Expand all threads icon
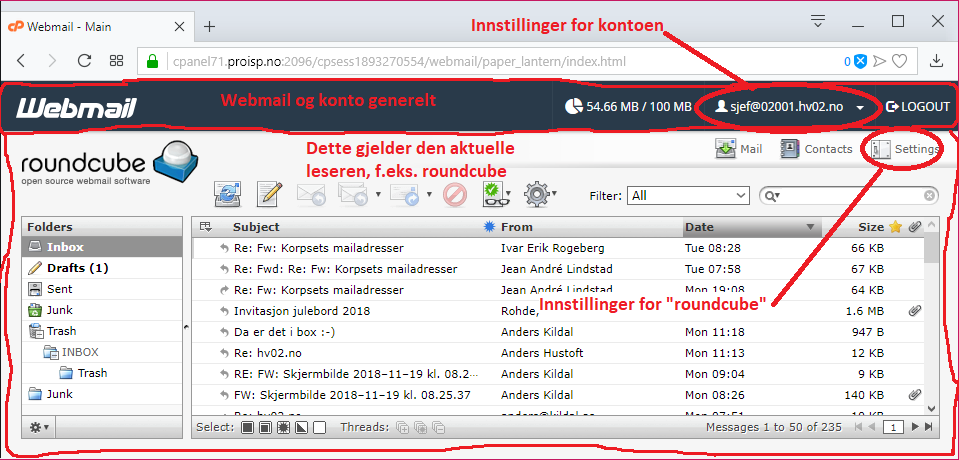The image size is (959, 460). point(402,427)
